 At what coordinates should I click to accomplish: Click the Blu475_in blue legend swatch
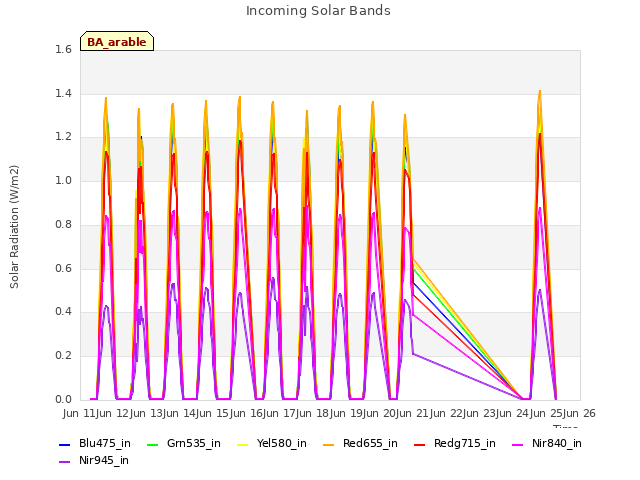click(x=64, y=444)
